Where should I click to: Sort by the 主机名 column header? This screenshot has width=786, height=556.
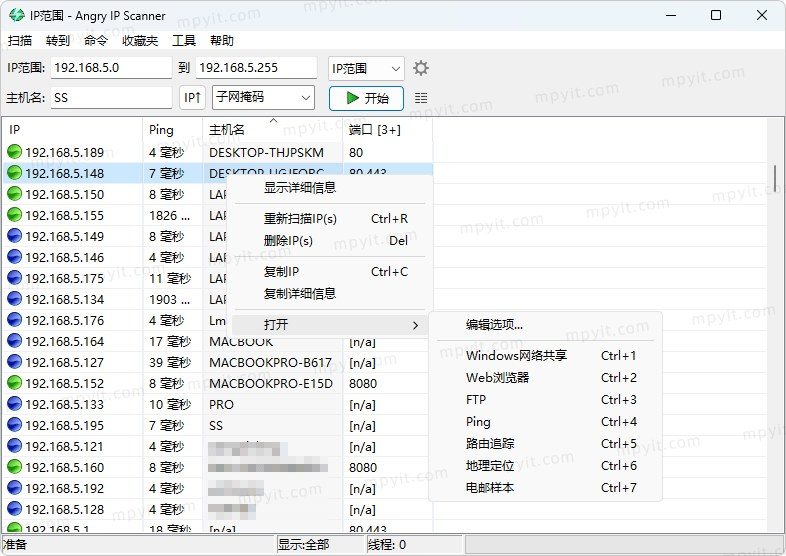(x=273, y=130)
